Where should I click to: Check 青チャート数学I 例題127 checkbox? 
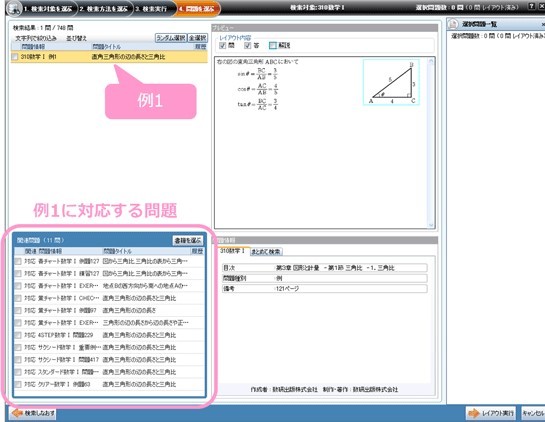(18, 261)
